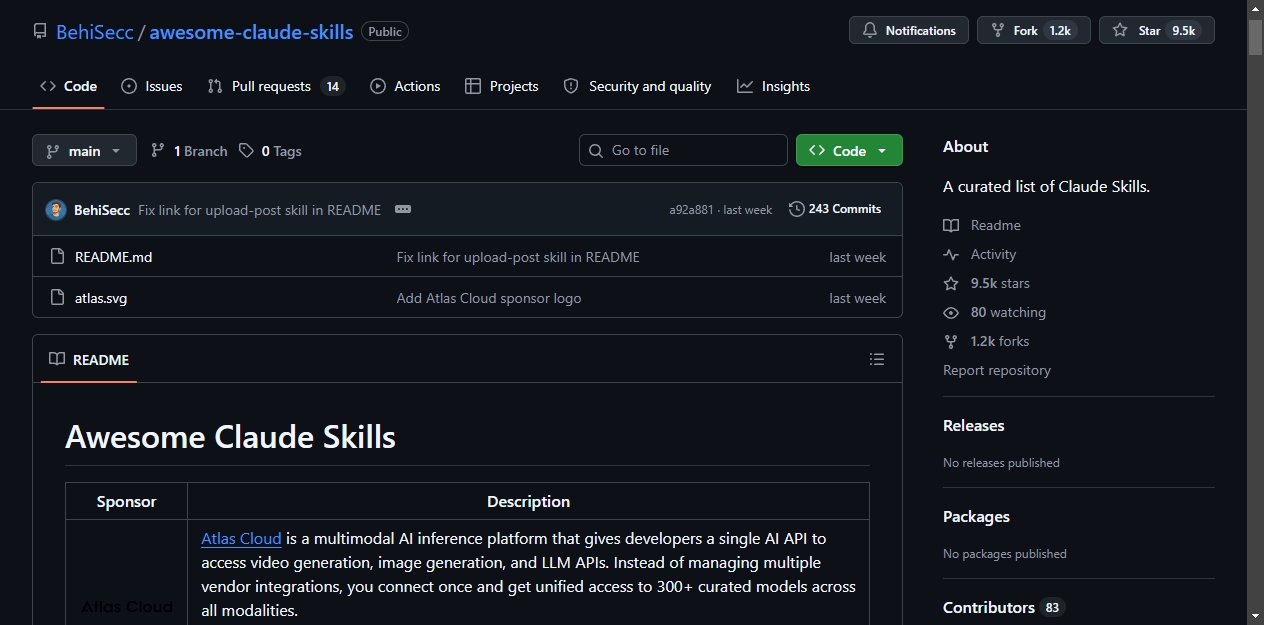The height and width of the screenshot is (625, 1264).
Task: Click the play icon on Actions tab
Action: 378,86
